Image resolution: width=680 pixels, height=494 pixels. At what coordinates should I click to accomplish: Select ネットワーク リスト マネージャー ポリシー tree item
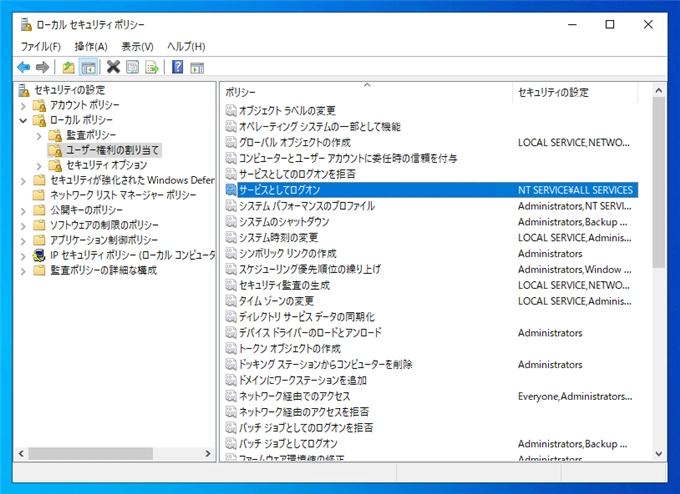pos(123,195)
